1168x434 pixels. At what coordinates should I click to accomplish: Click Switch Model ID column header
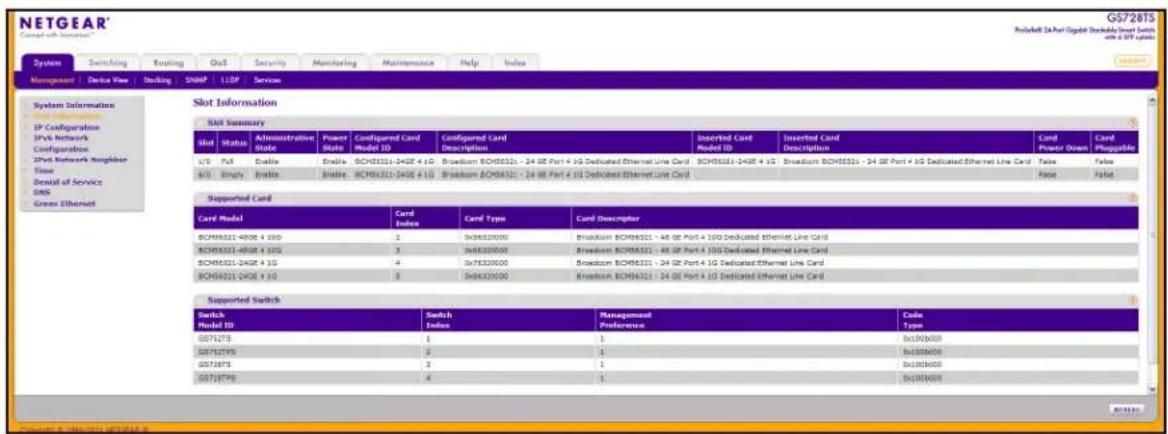(306, 320)
